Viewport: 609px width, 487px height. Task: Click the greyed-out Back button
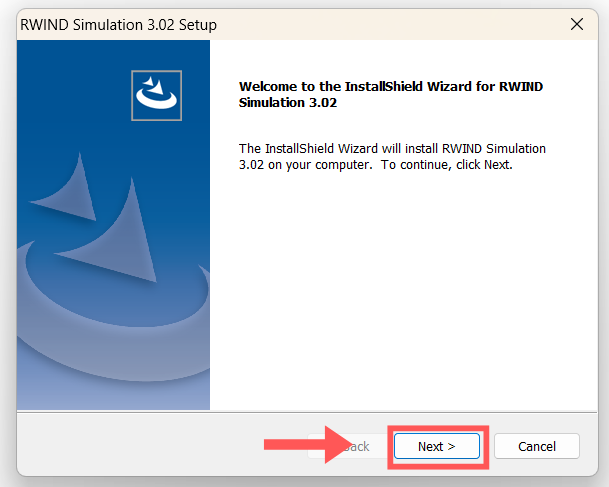pyautogui.click(x=356, y=446)
